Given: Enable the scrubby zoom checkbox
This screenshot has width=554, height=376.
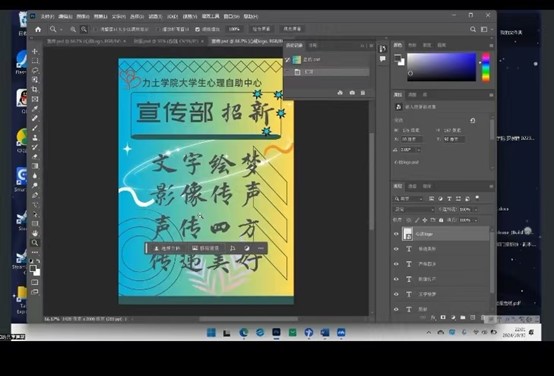Looking at the screenshot, I should click(x=198, y=29).
